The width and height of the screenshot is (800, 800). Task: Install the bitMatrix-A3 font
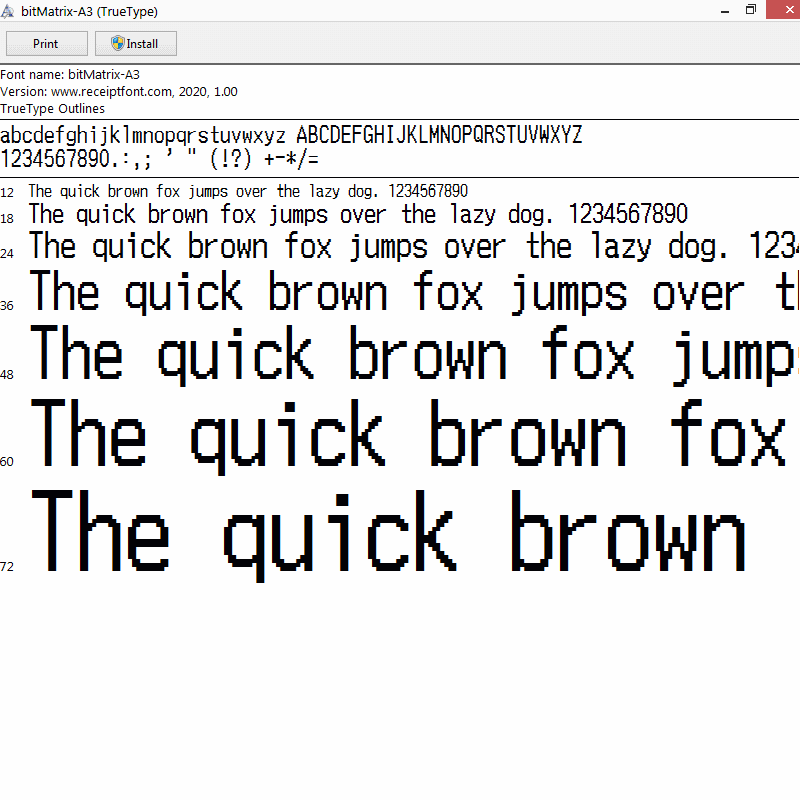click(x=136, y=43)
